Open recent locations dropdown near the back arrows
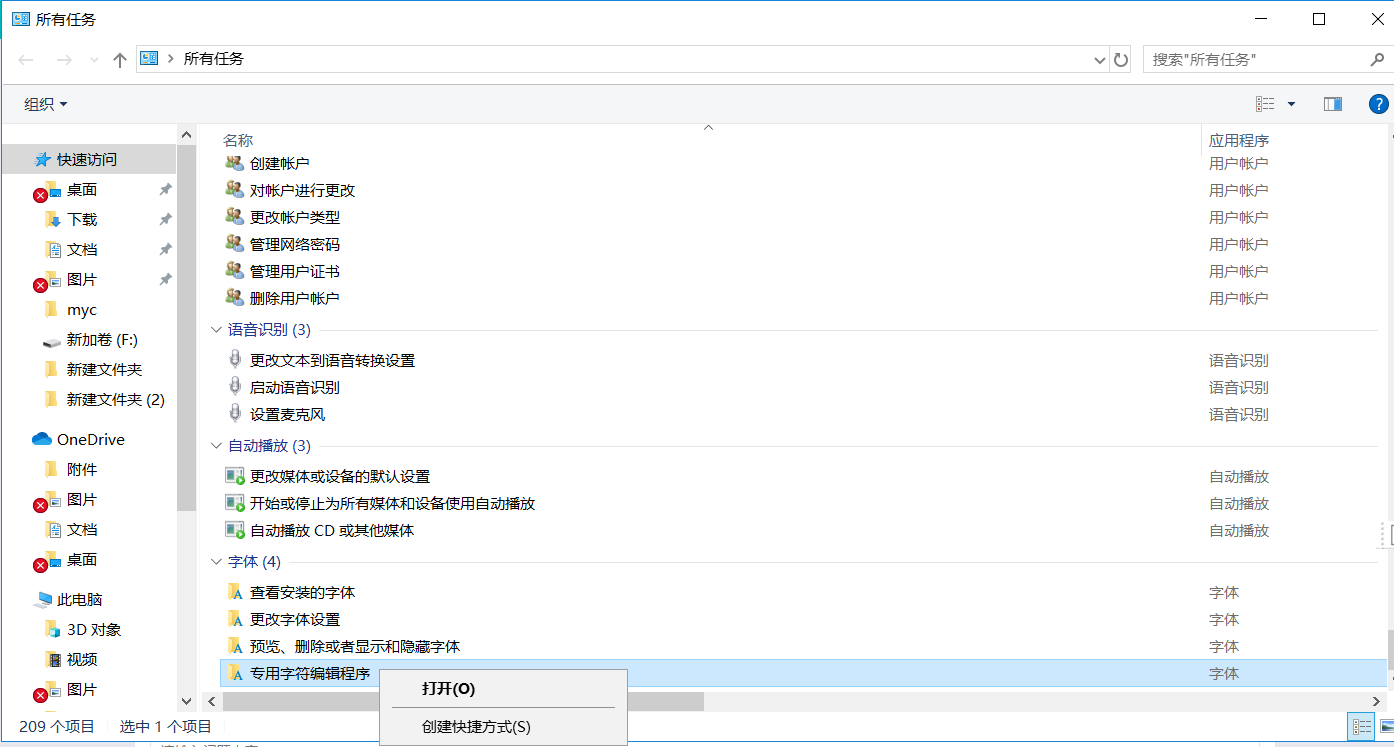Viewport: 1394px width, 747px height. click(94, 60)
